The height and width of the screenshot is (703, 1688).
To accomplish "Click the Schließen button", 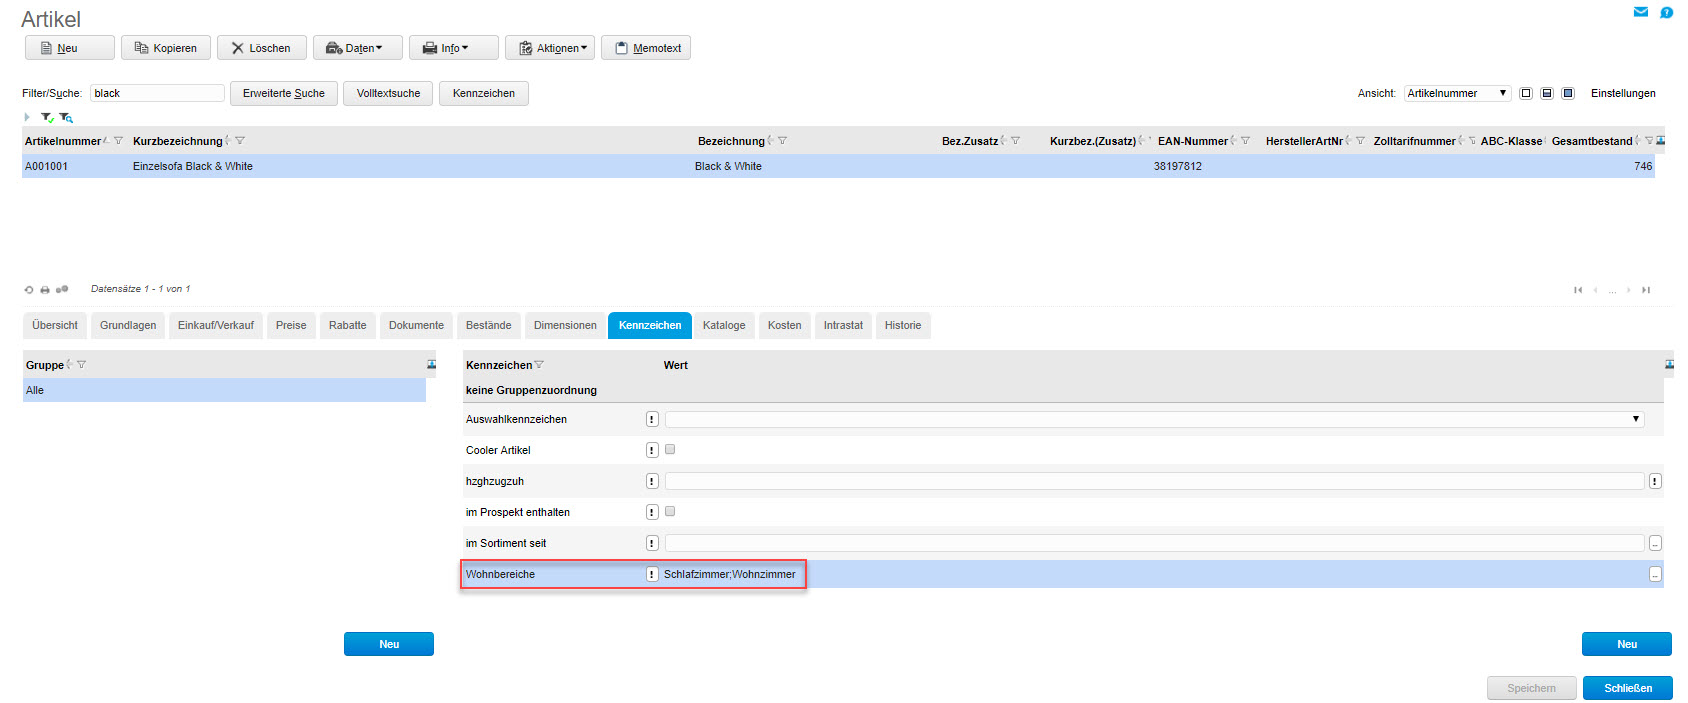I will 1627,688.
